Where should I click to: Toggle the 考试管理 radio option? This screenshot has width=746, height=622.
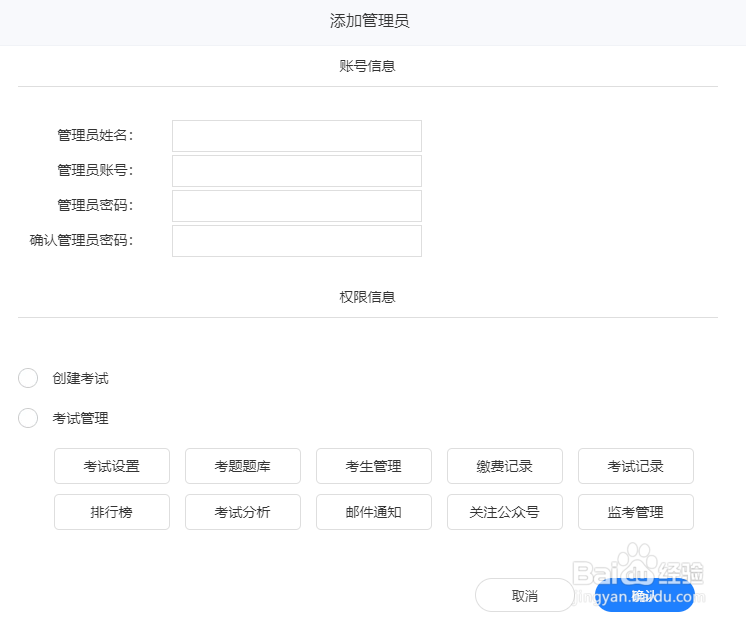pos(28,418)
